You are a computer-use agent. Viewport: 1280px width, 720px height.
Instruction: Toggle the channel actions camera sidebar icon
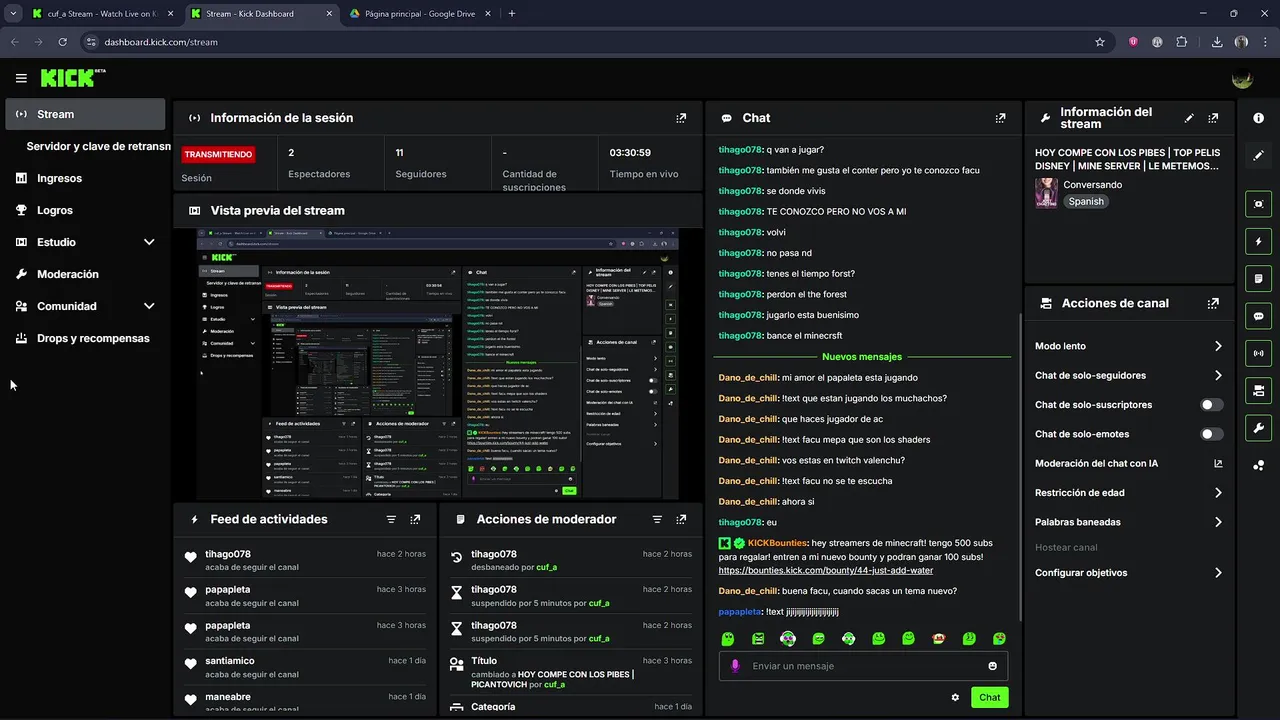pyautogui.click(x=1258, y=390)
